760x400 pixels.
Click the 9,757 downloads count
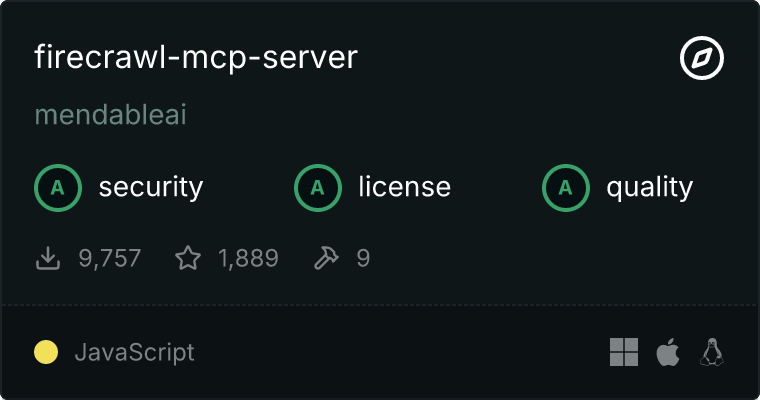tap(110, 258)
